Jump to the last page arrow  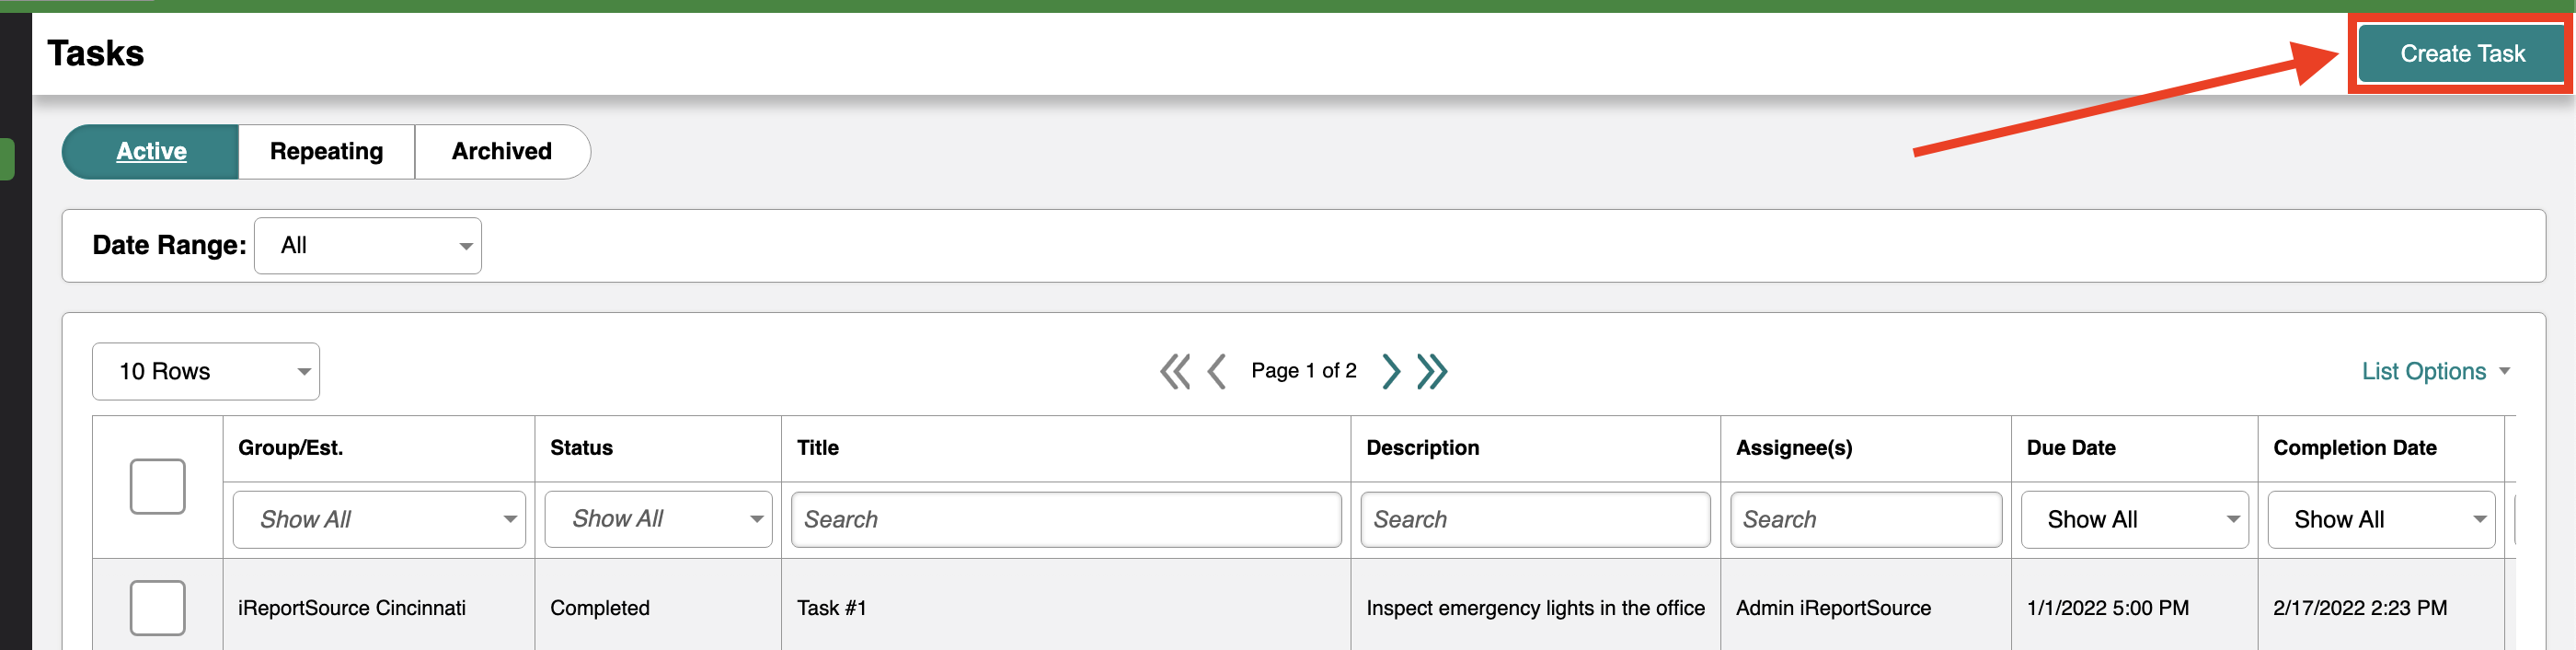tap(1432, 372)
